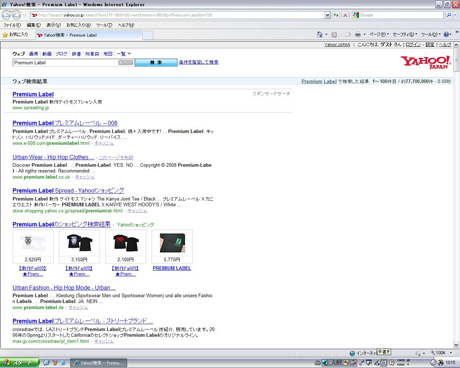The image size is (460, 368).
Task: Click the system tray clock
Action: coord(450,362)
